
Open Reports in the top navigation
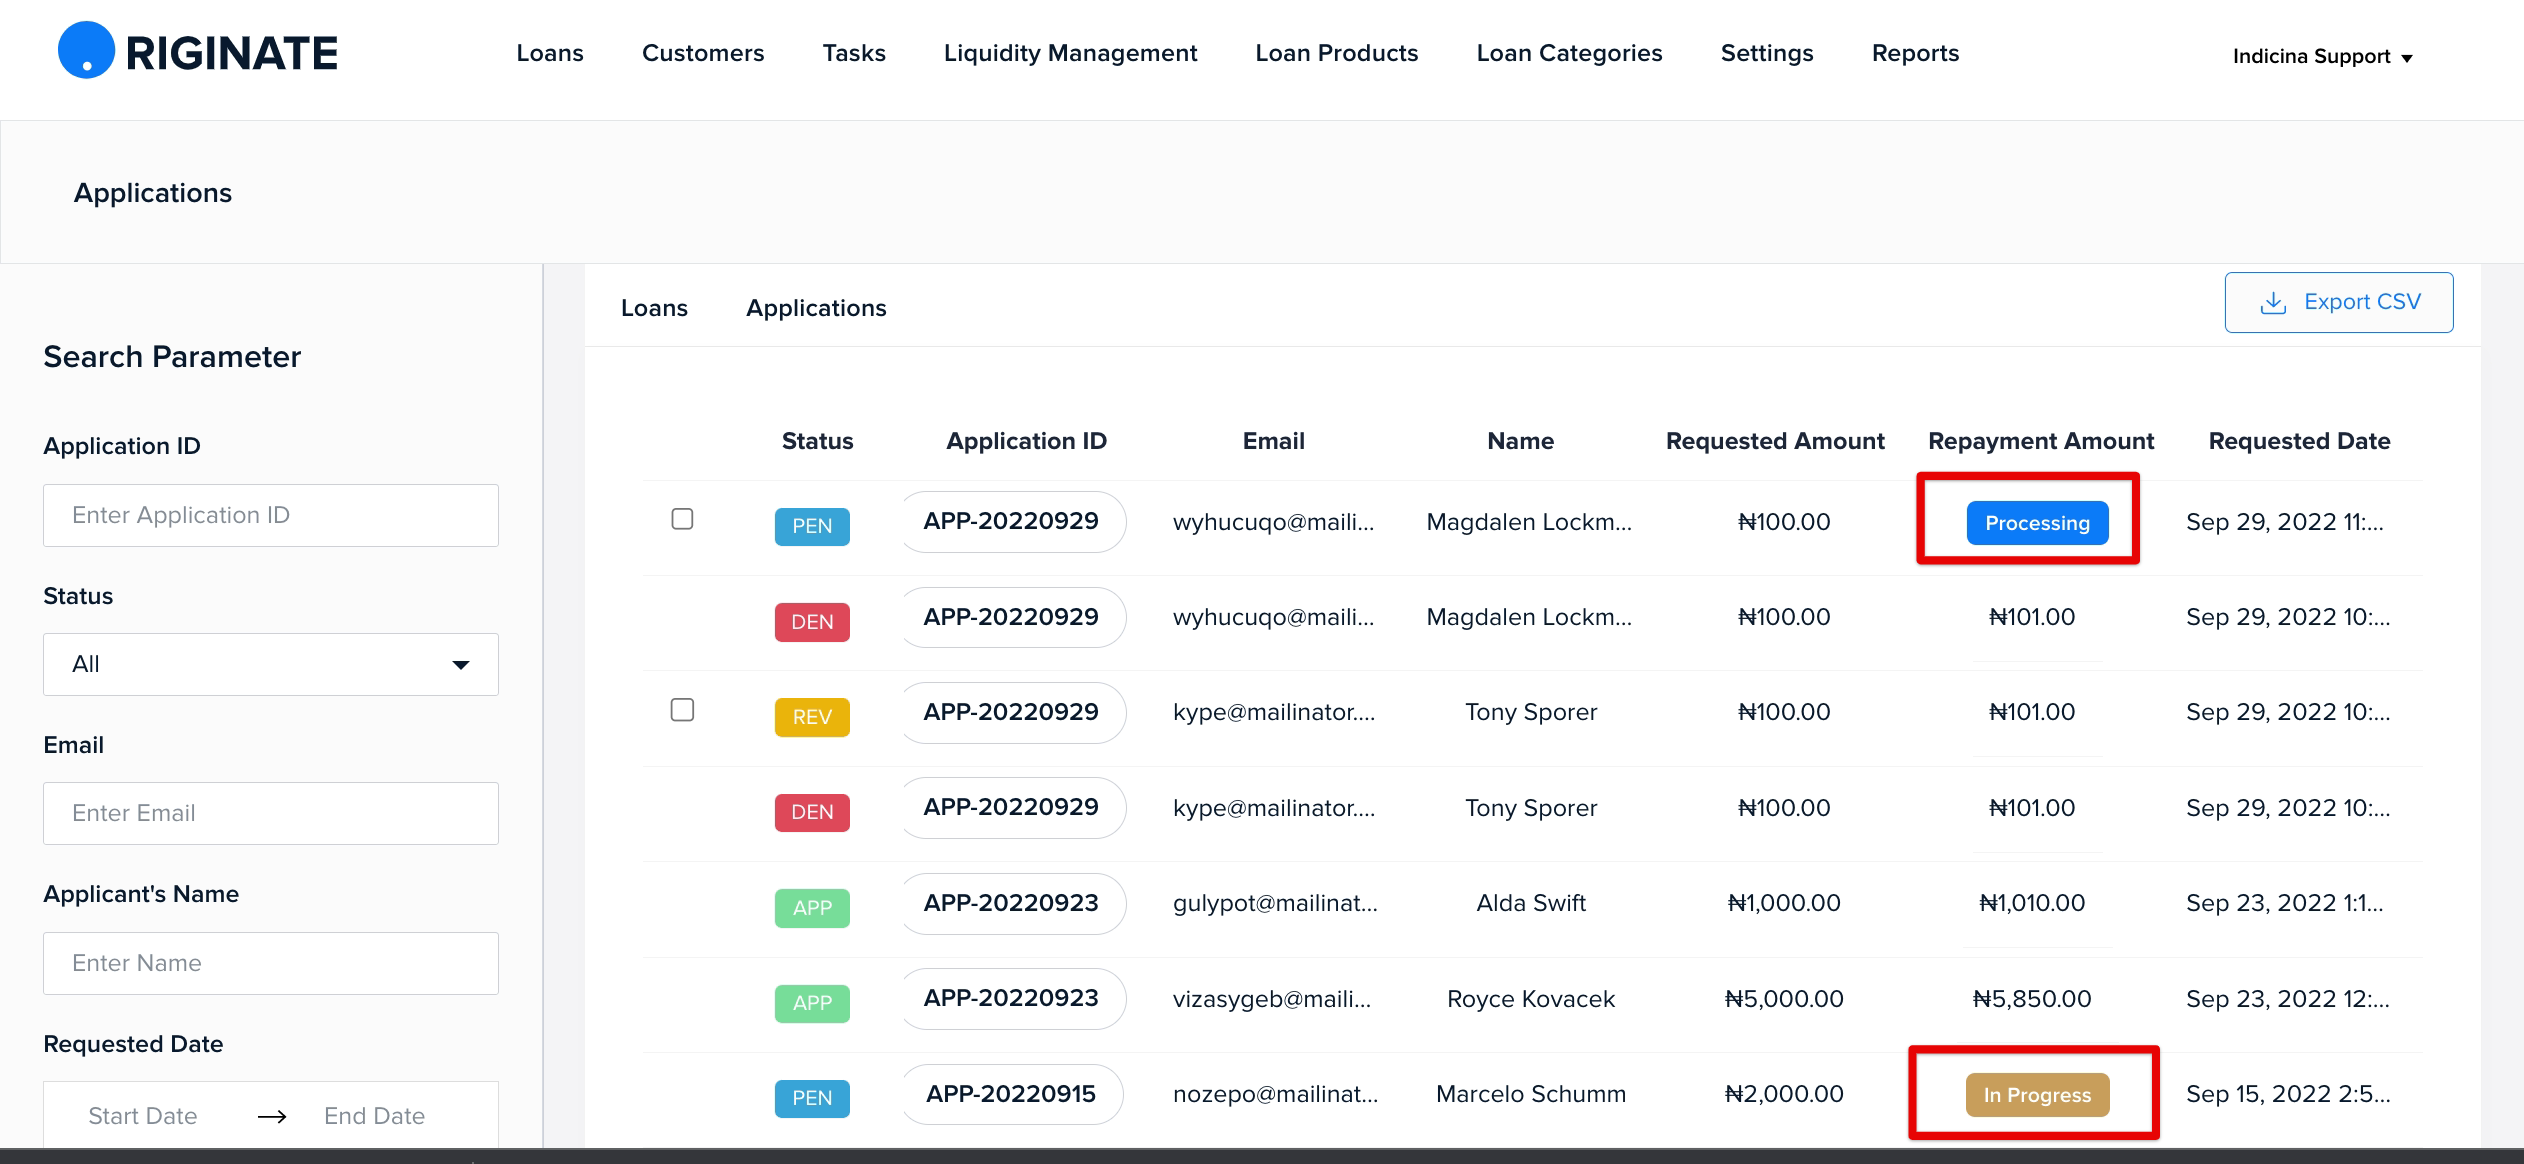[x=1915, y=53]
